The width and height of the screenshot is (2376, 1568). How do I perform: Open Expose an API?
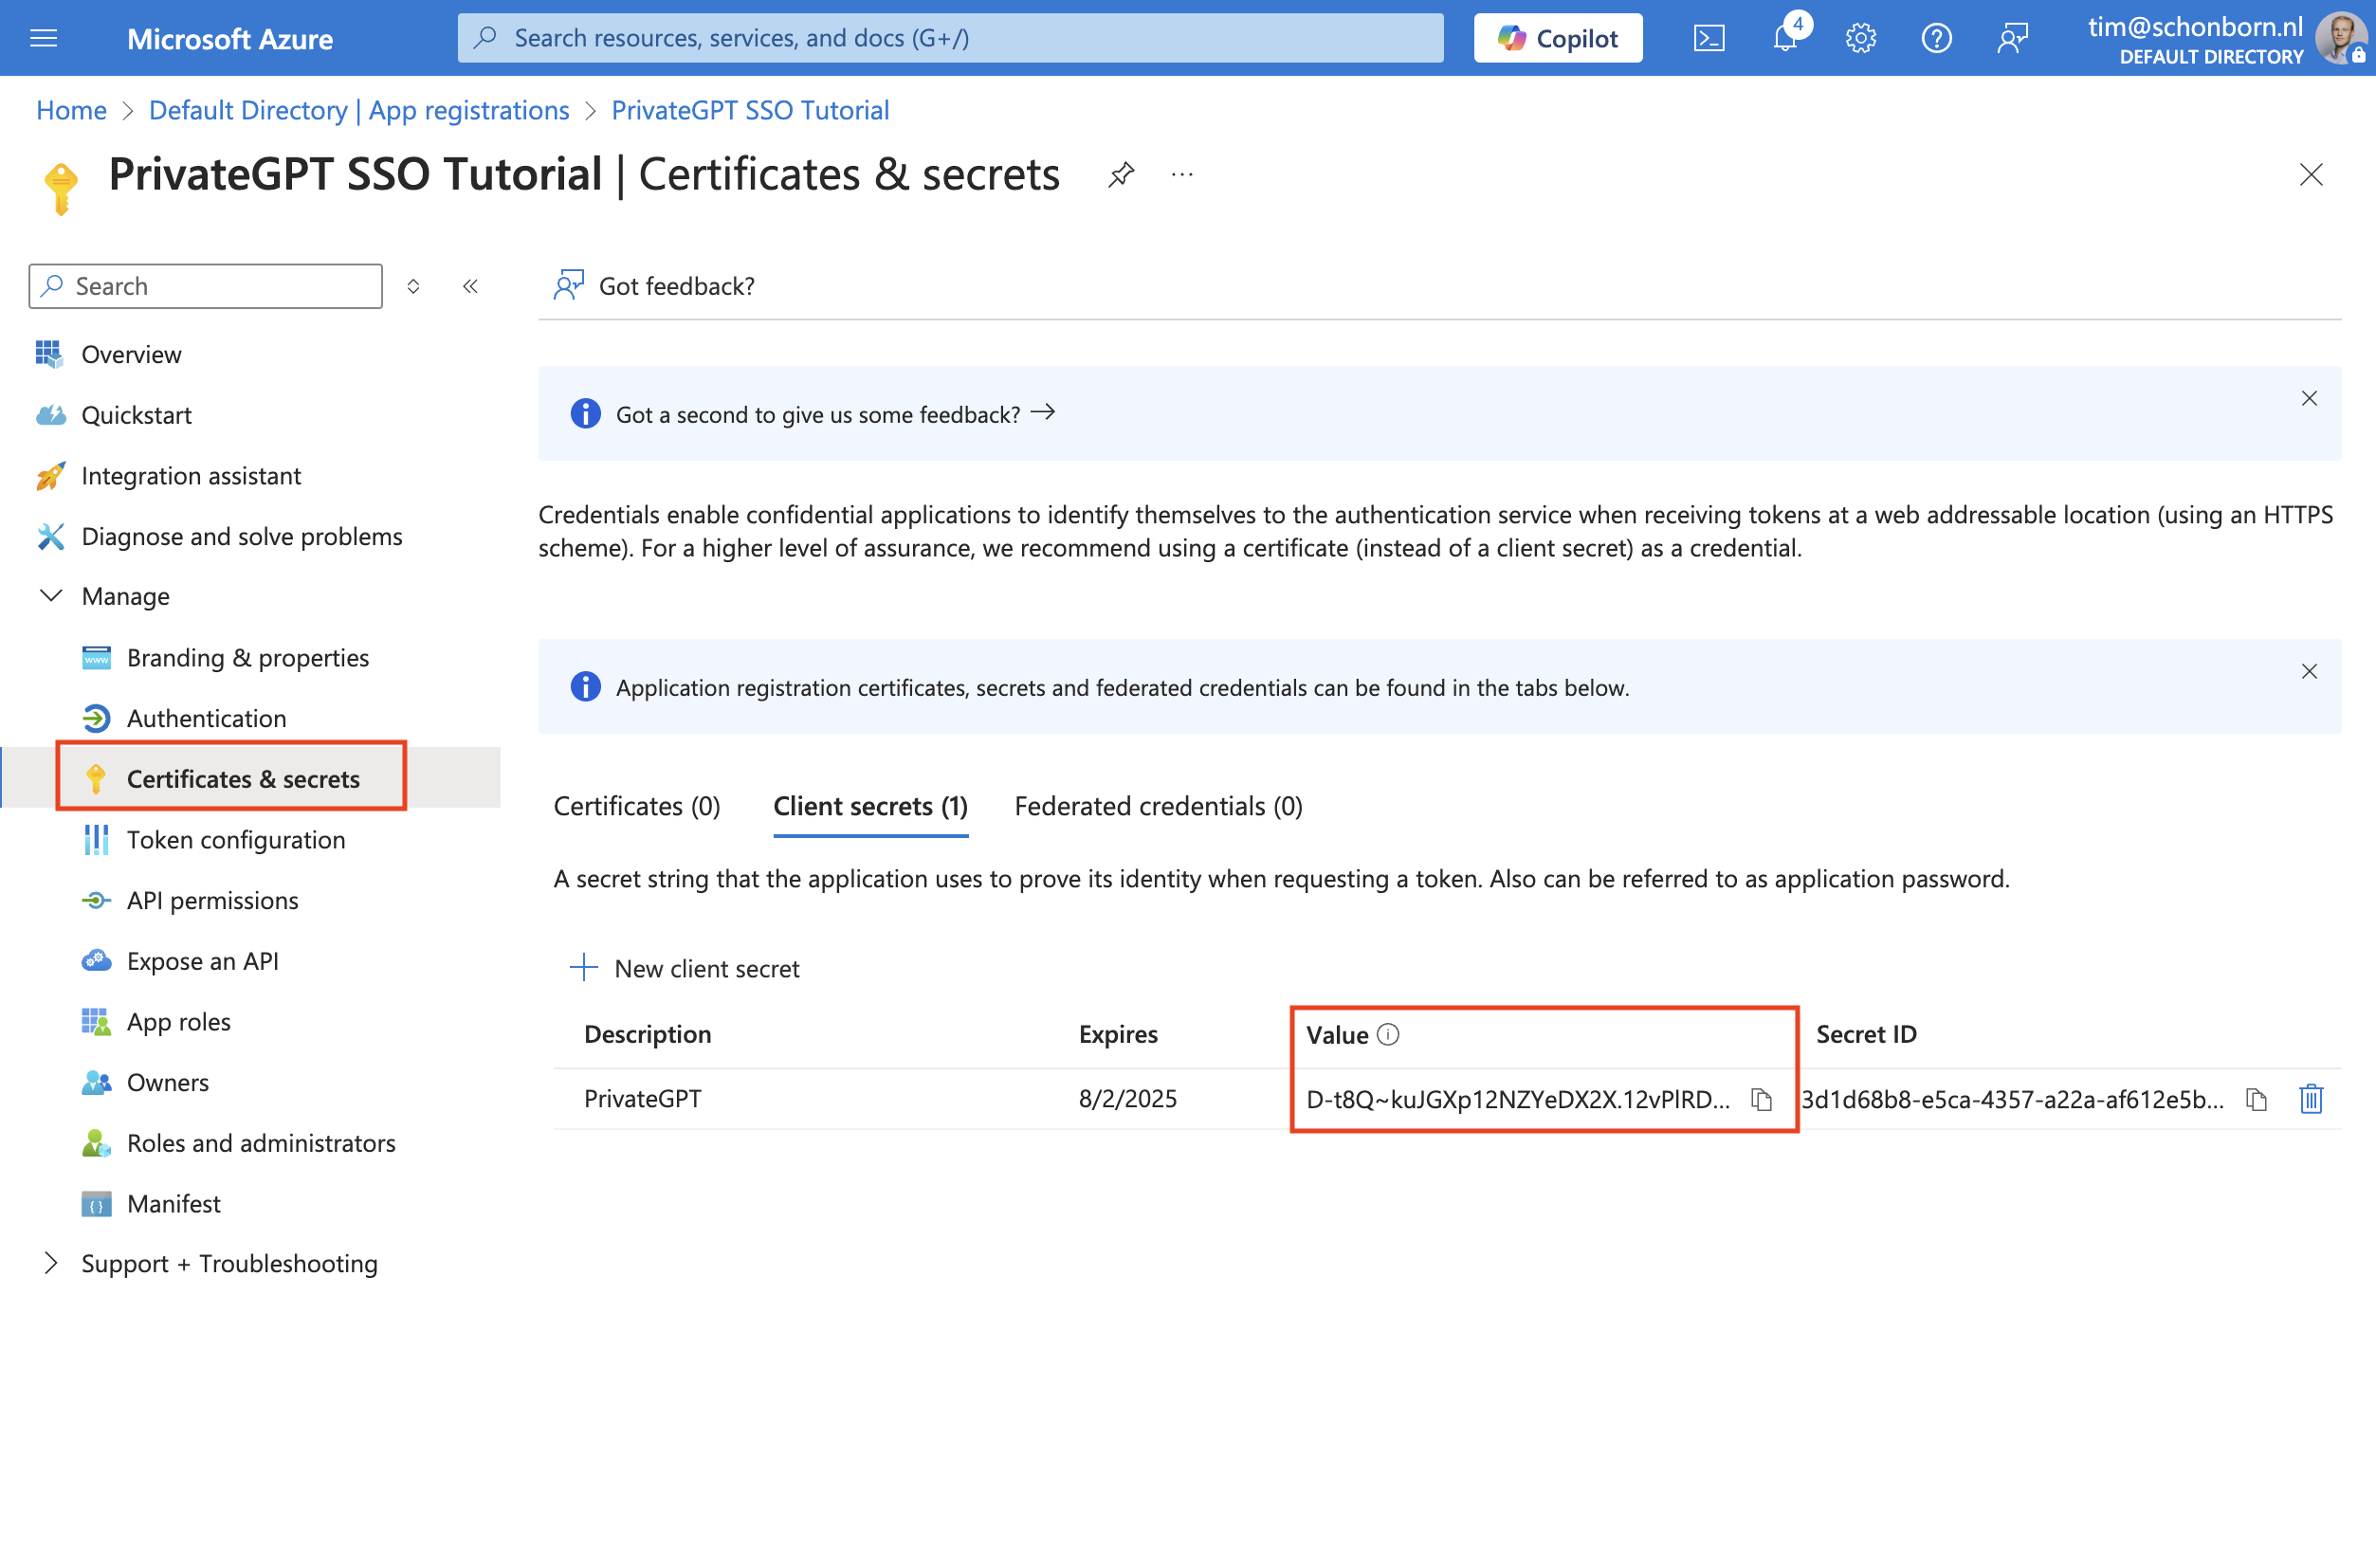202,961
